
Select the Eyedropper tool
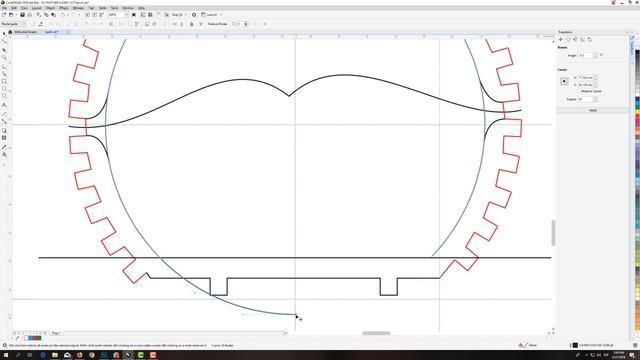(4, 147)
